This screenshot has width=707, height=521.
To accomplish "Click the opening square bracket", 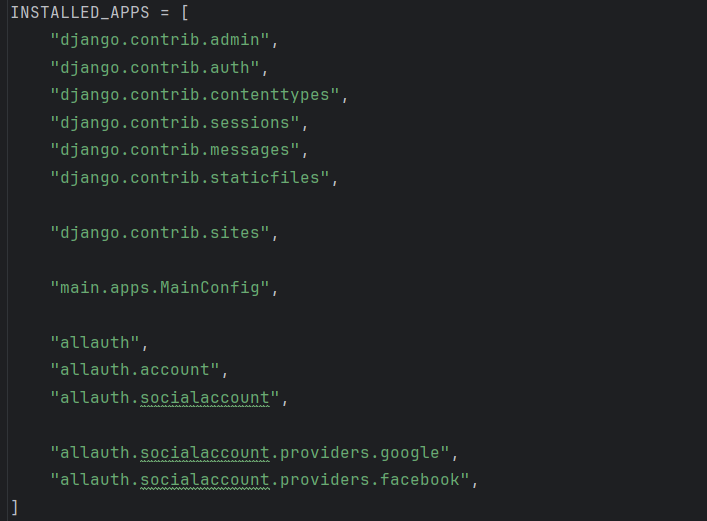I will pyautogui.click(x=186, y=13).
